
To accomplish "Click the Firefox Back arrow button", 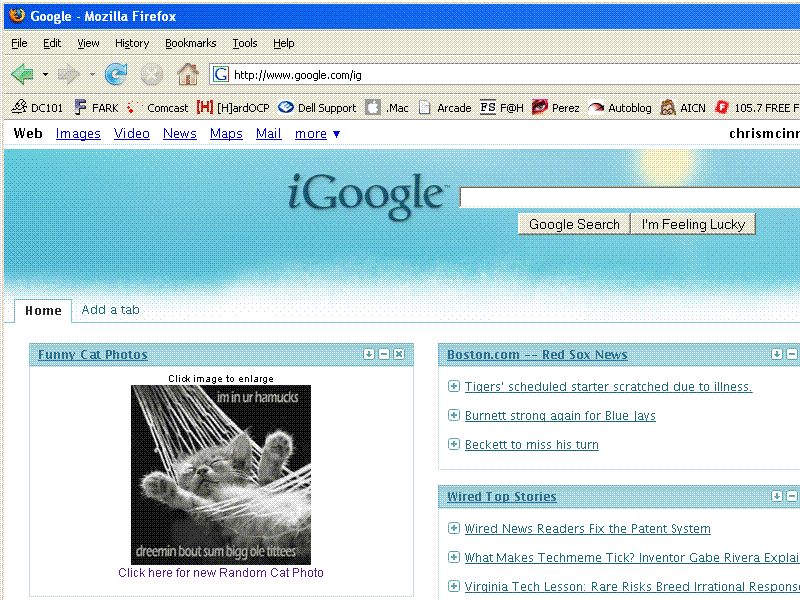I will pyautogui.click(x=22, y=74).
